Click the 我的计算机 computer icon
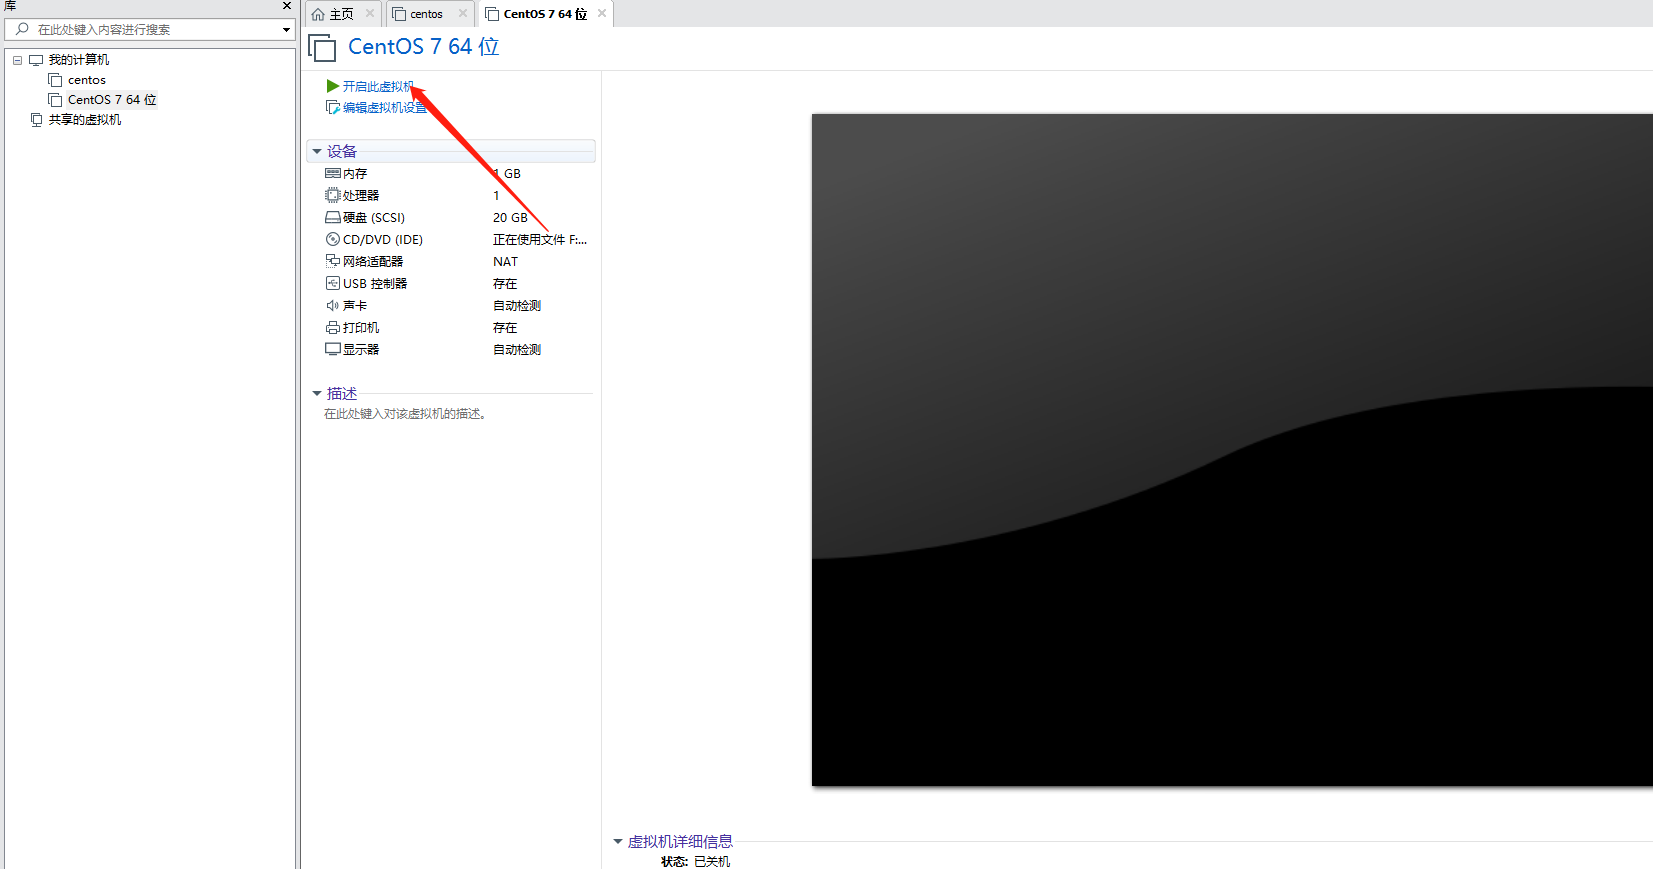The image size is (1653, 869). pos(36,60)
